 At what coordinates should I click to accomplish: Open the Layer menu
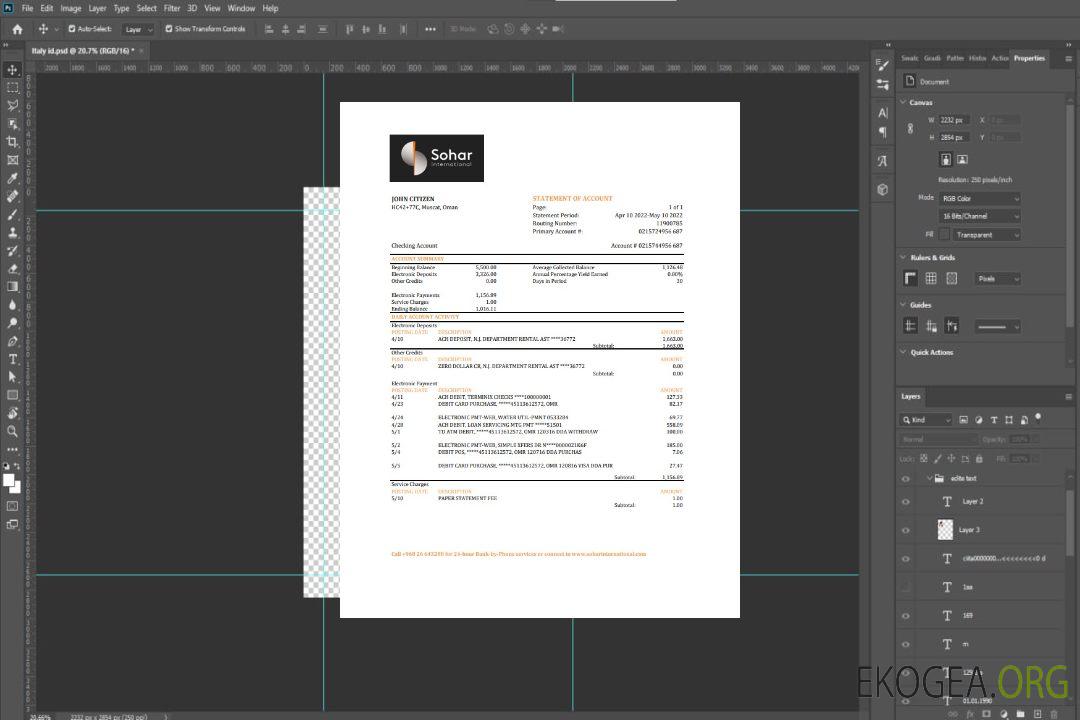coord(97,8)
